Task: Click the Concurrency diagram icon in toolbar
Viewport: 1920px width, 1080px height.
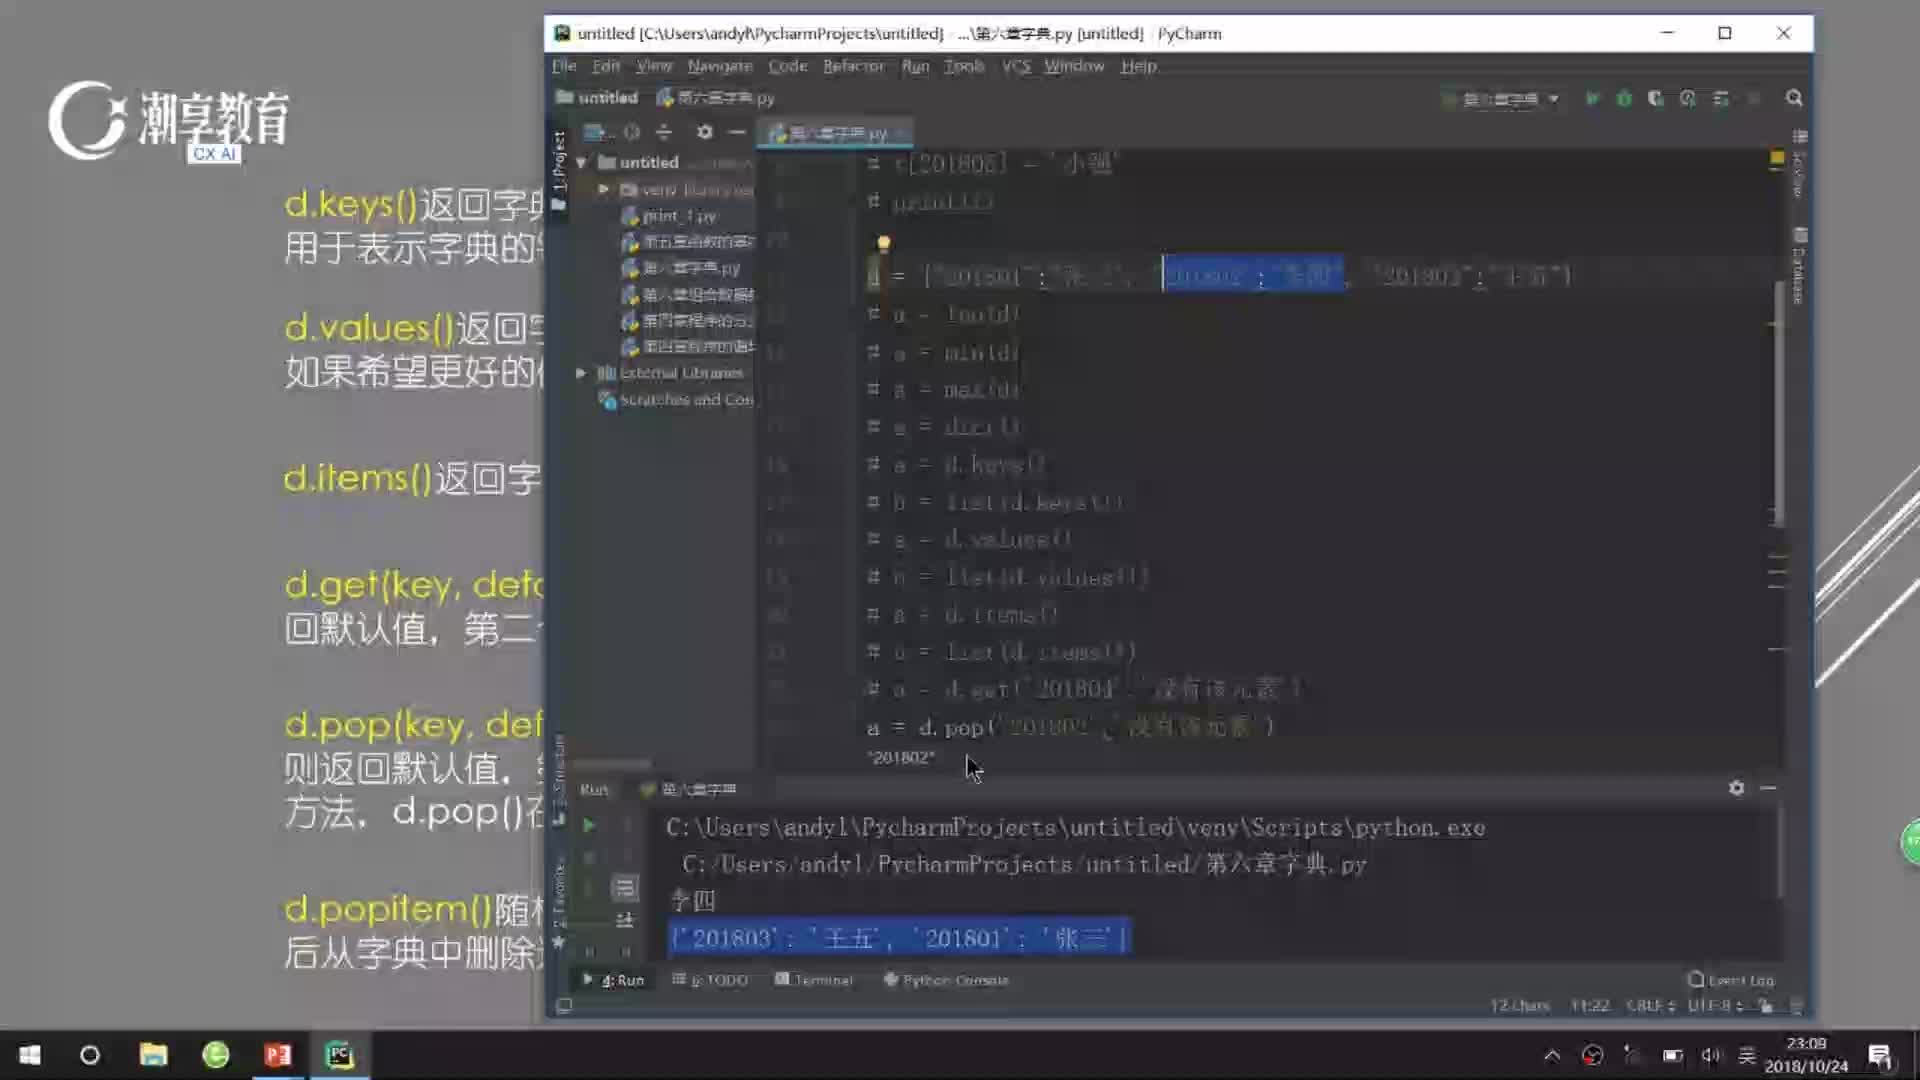Action: click(x=1721, y=98)
